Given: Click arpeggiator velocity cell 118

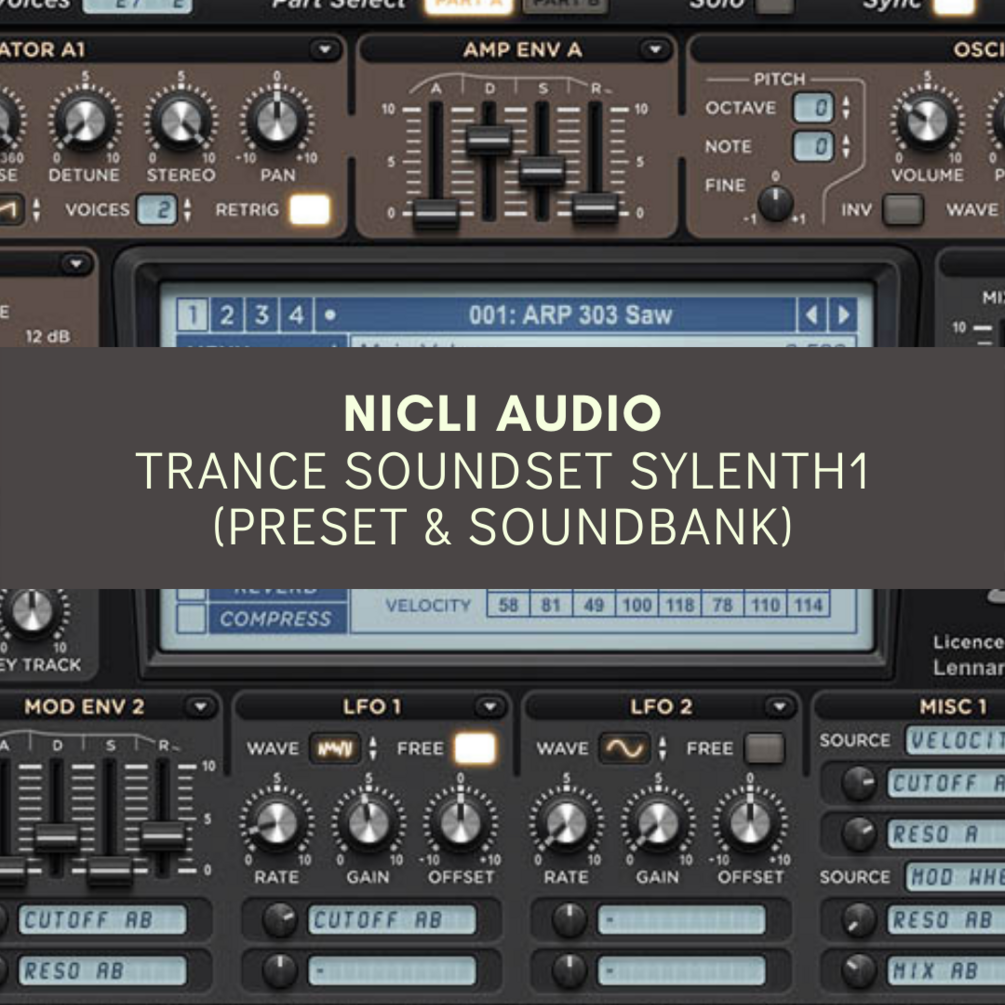Looking at the screenshot, I should click(680, 604).
